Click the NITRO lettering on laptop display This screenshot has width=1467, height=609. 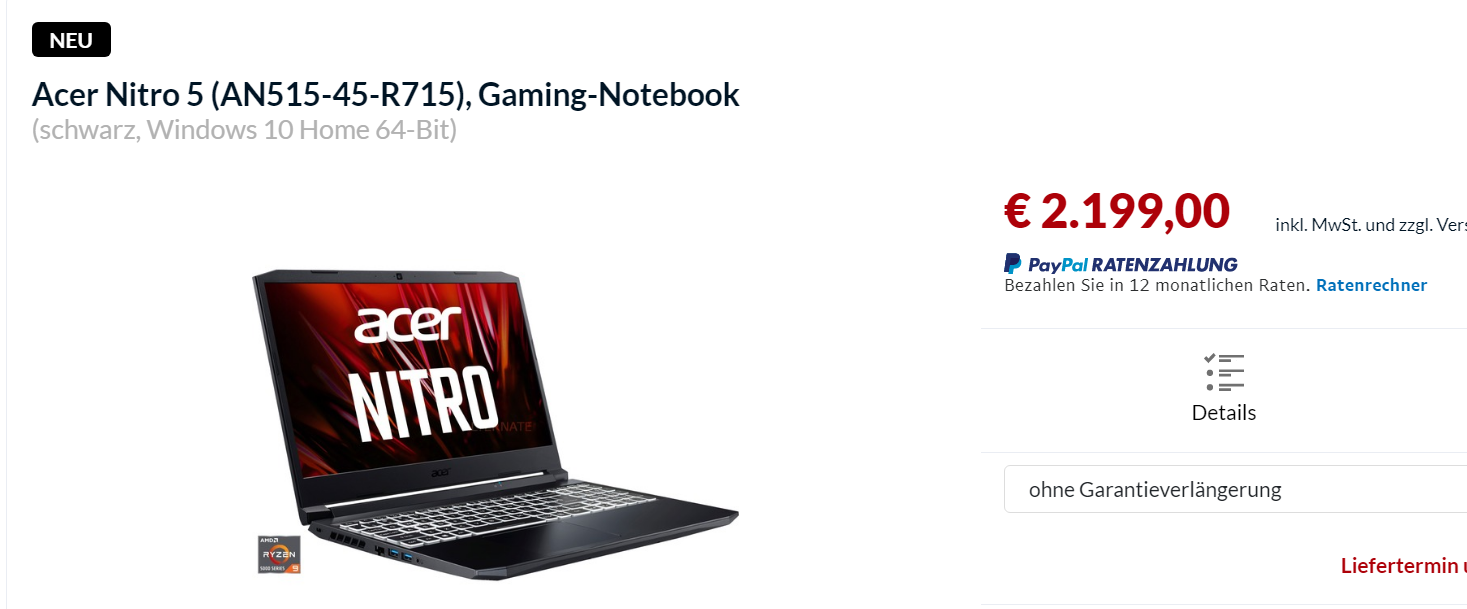coord(423,403)
